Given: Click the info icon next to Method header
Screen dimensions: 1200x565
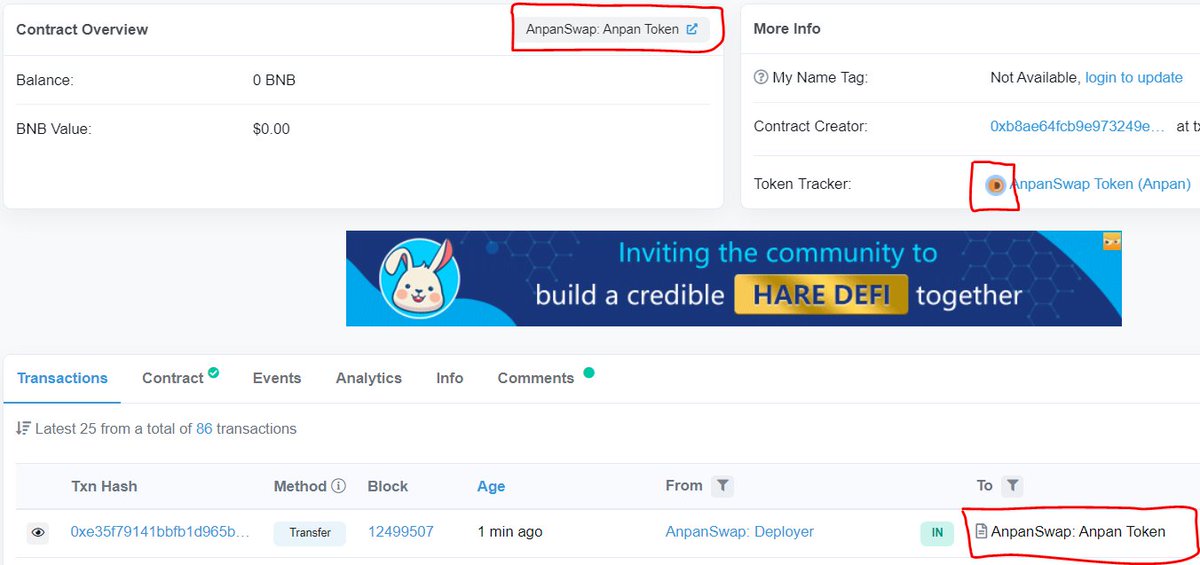Looking at the screenshot, I should coord(338,486).
